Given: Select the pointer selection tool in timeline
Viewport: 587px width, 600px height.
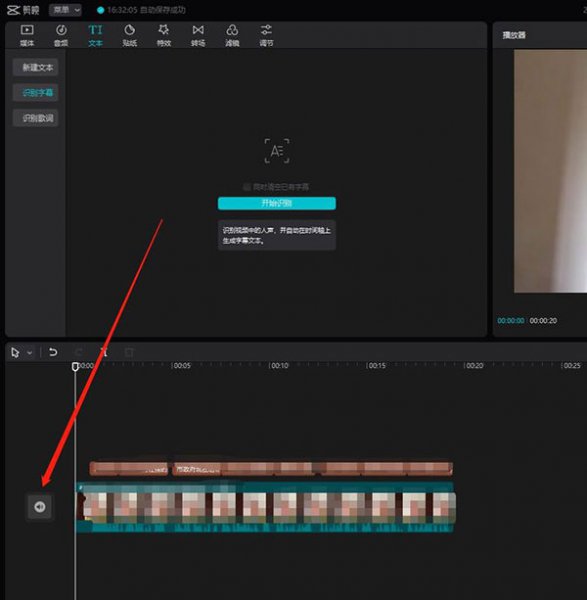Looking at the screenshot, I should (15, 352).
